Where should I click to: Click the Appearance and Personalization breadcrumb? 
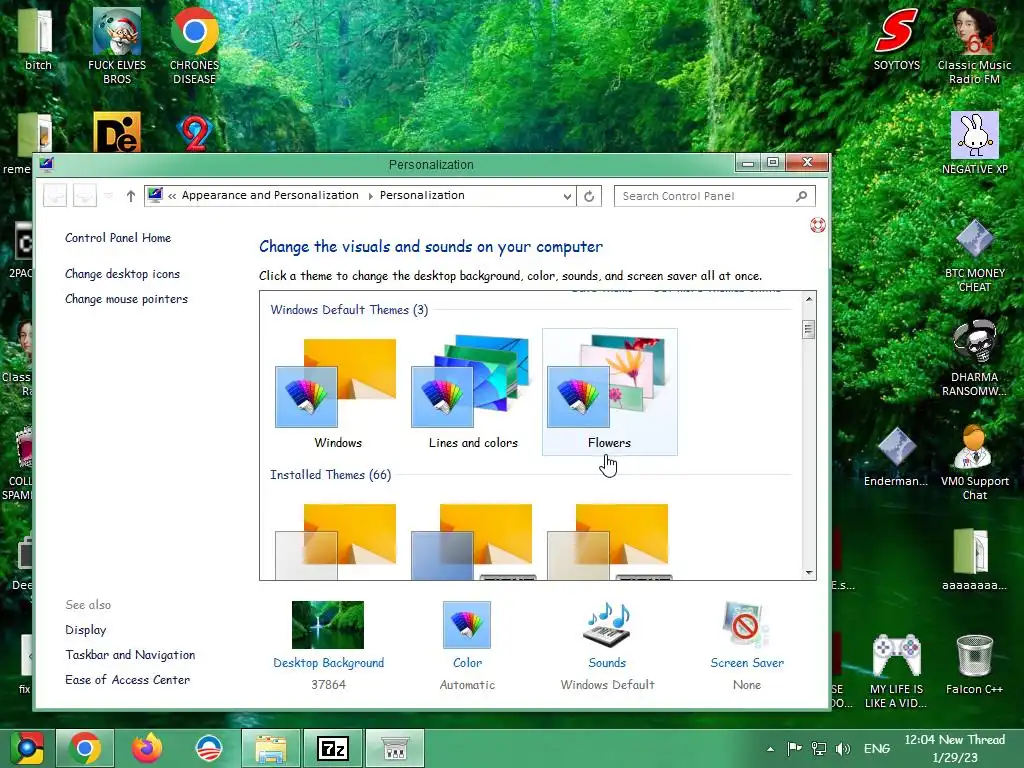270,195
